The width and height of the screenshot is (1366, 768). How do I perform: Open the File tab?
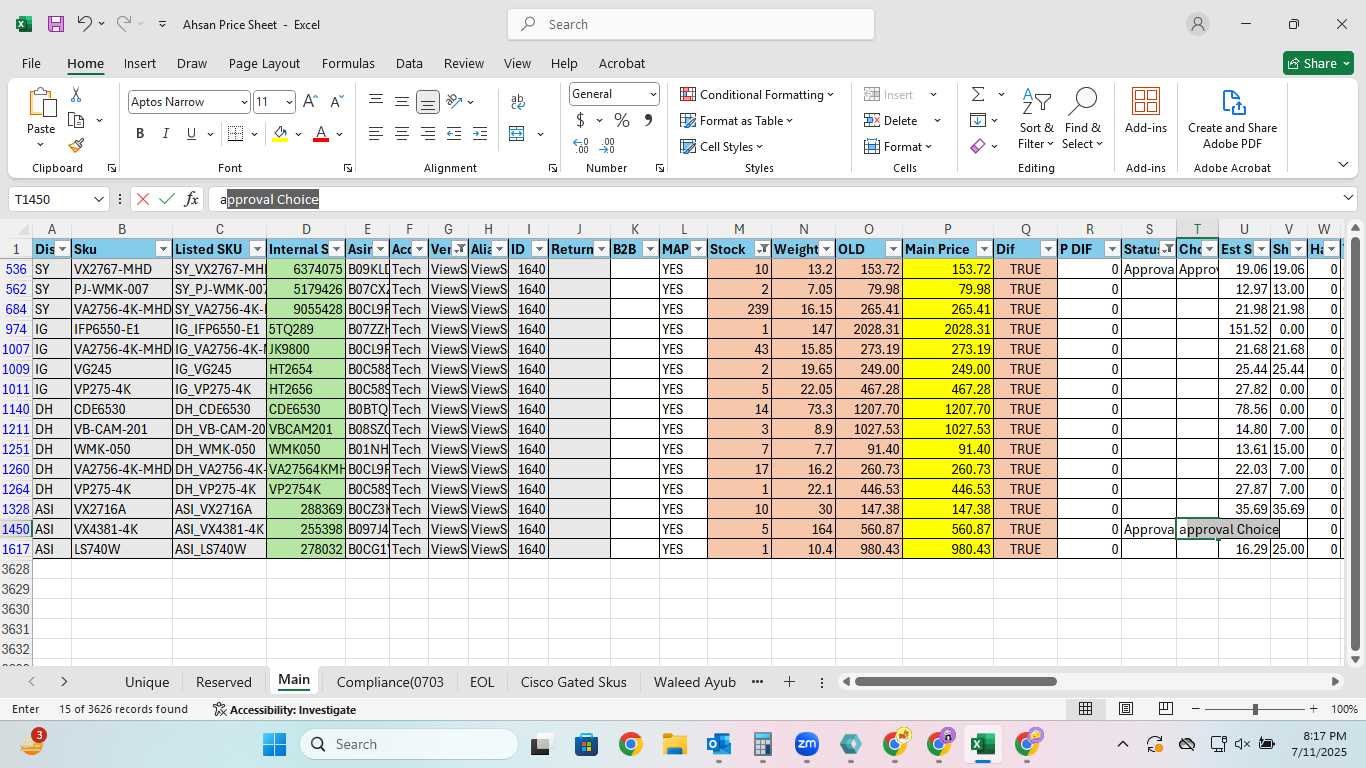[x=31, y=63]
